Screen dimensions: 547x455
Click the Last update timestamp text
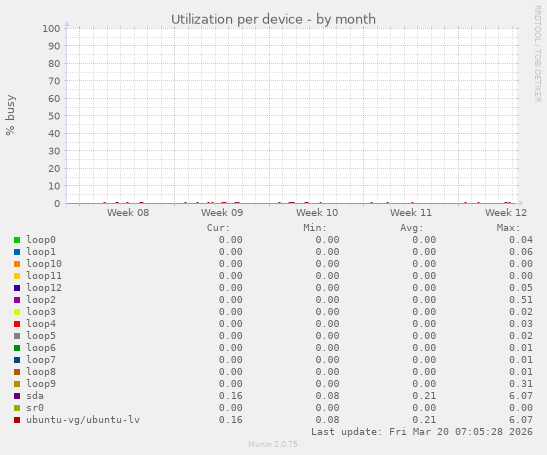422,432
